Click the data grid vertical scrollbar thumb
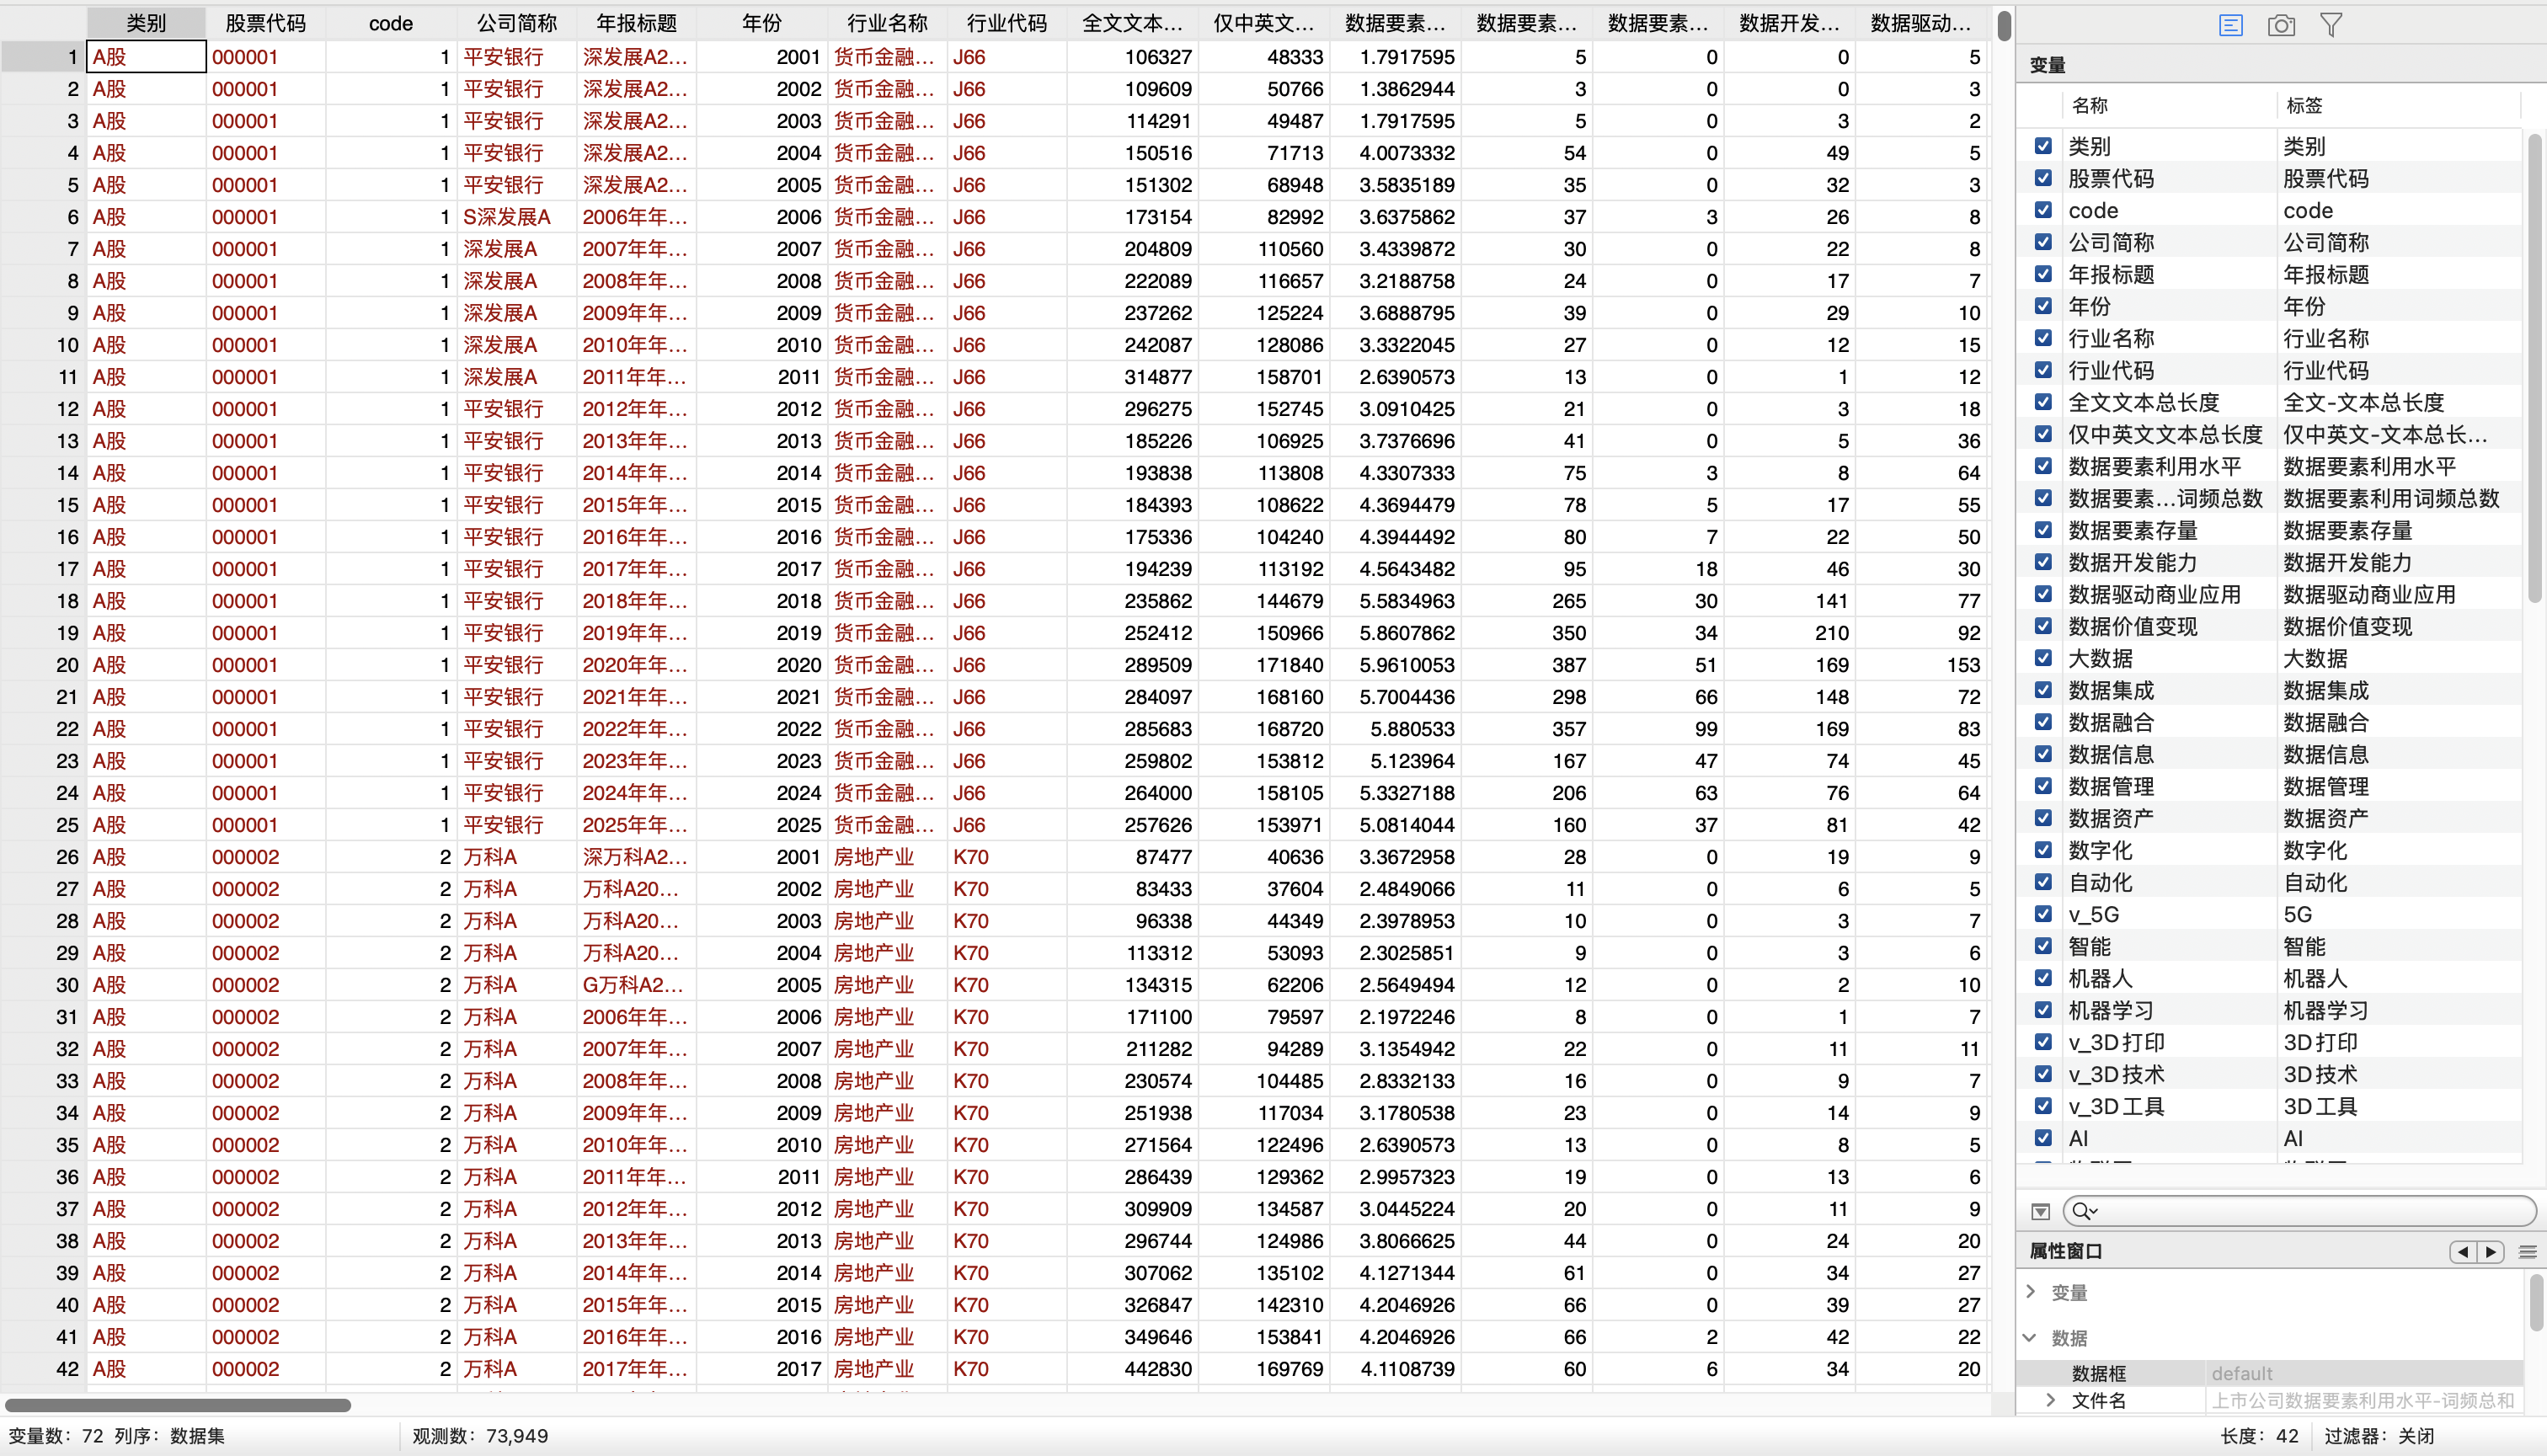The width and height of the screenshot is (2547, 1456). [2004, 25]
